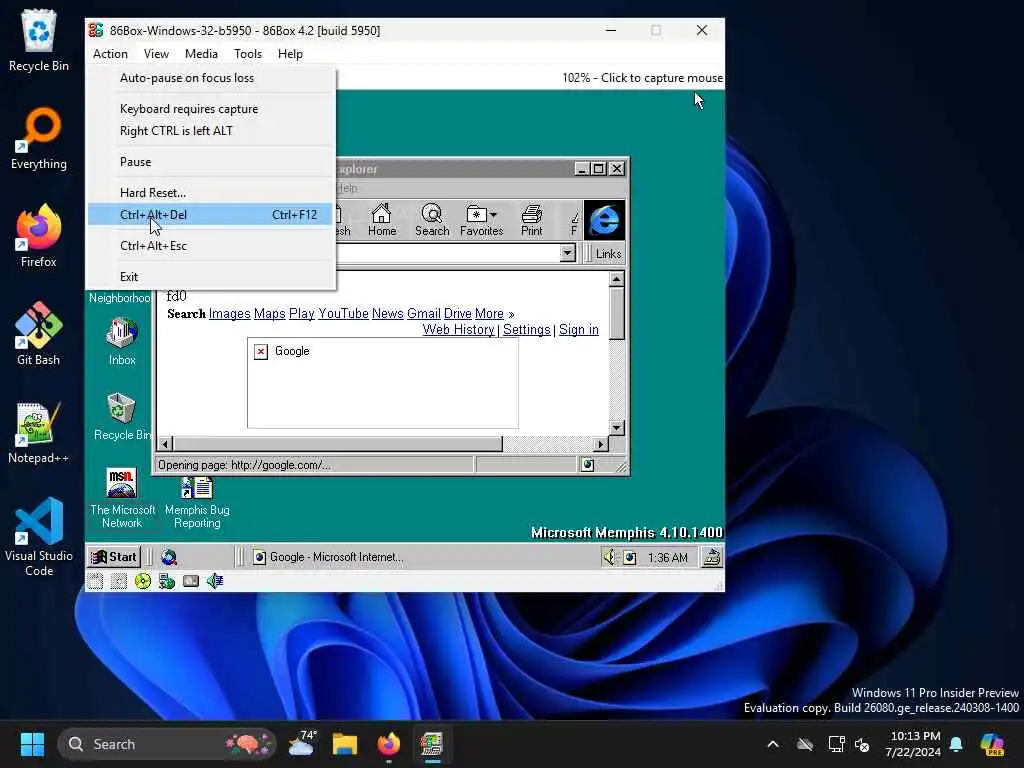Open the Settings link on Google page
Screen dimensions: 1024x768
(x=526, y=330)
